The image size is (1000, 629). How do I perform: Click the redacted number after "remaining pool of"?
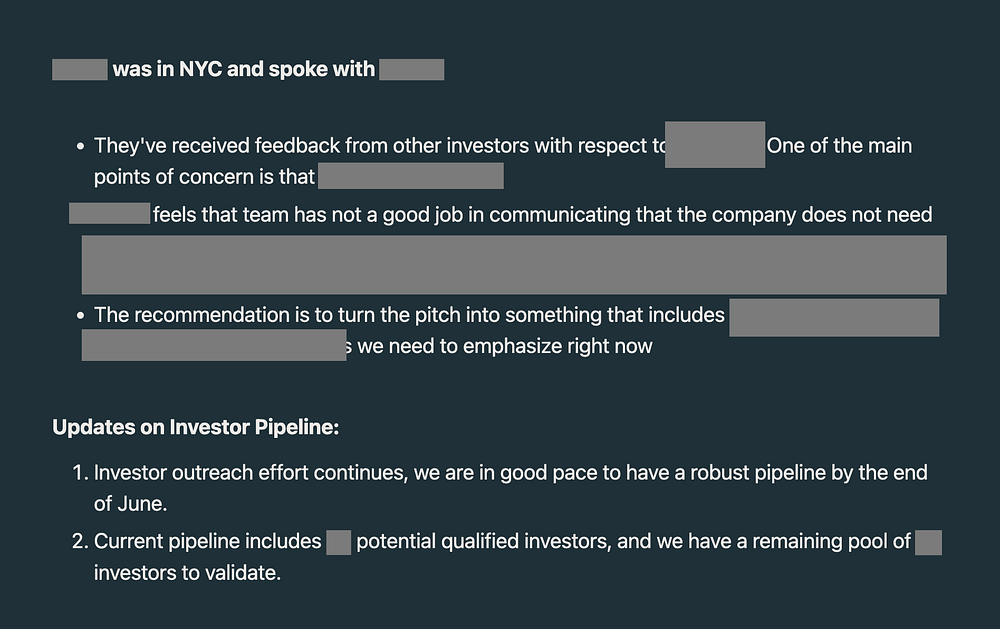click(x=928, y=543)
